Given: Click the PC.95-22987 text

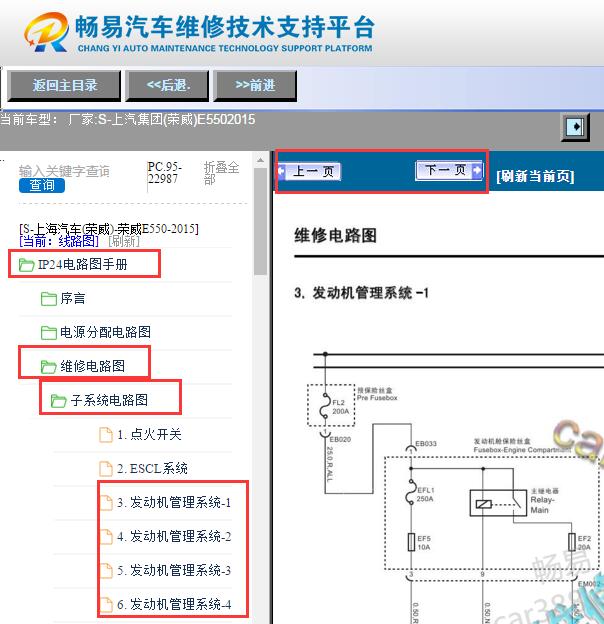Looking at the screenshot, I should click(164, 173).
